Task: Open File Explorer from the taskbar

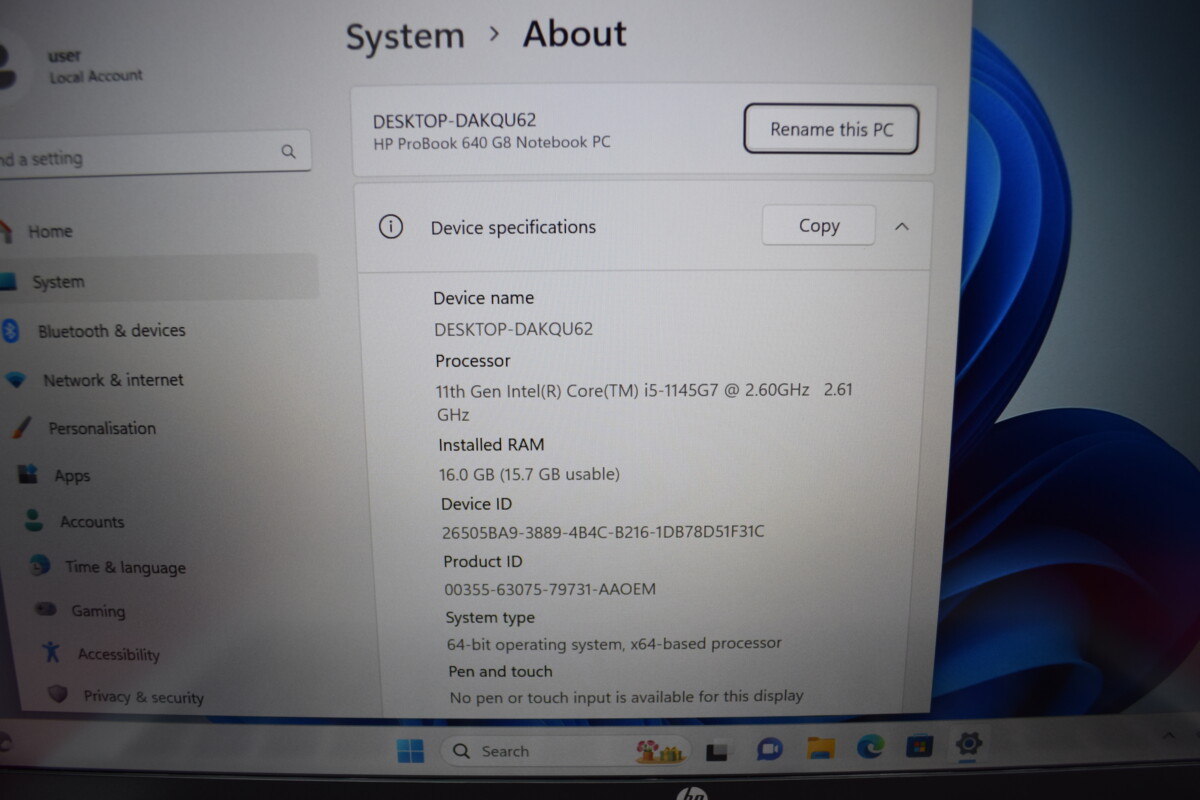Action: point(821,748)
